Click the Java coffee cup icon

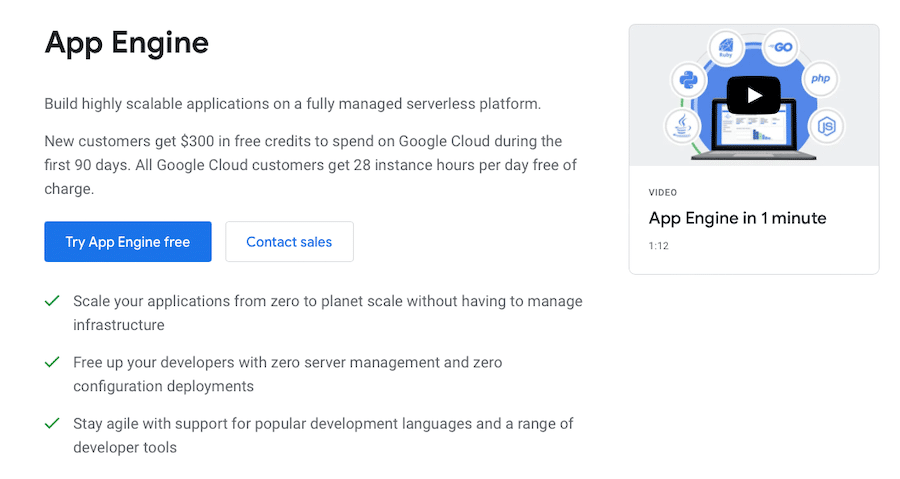(x=681, y=126)
